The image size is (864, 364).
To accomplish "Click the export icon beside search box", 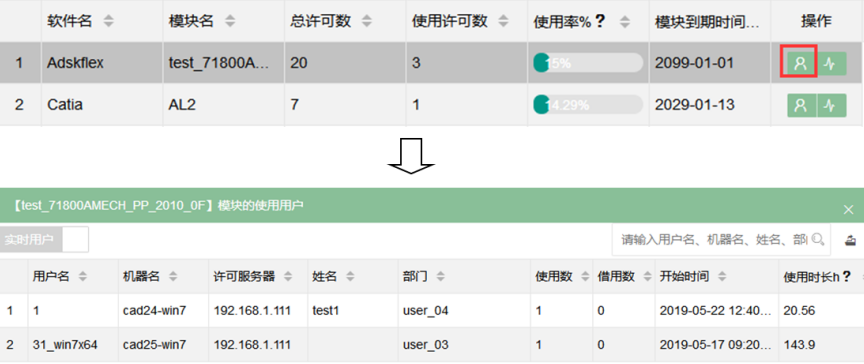I will [x=851, y=240].
